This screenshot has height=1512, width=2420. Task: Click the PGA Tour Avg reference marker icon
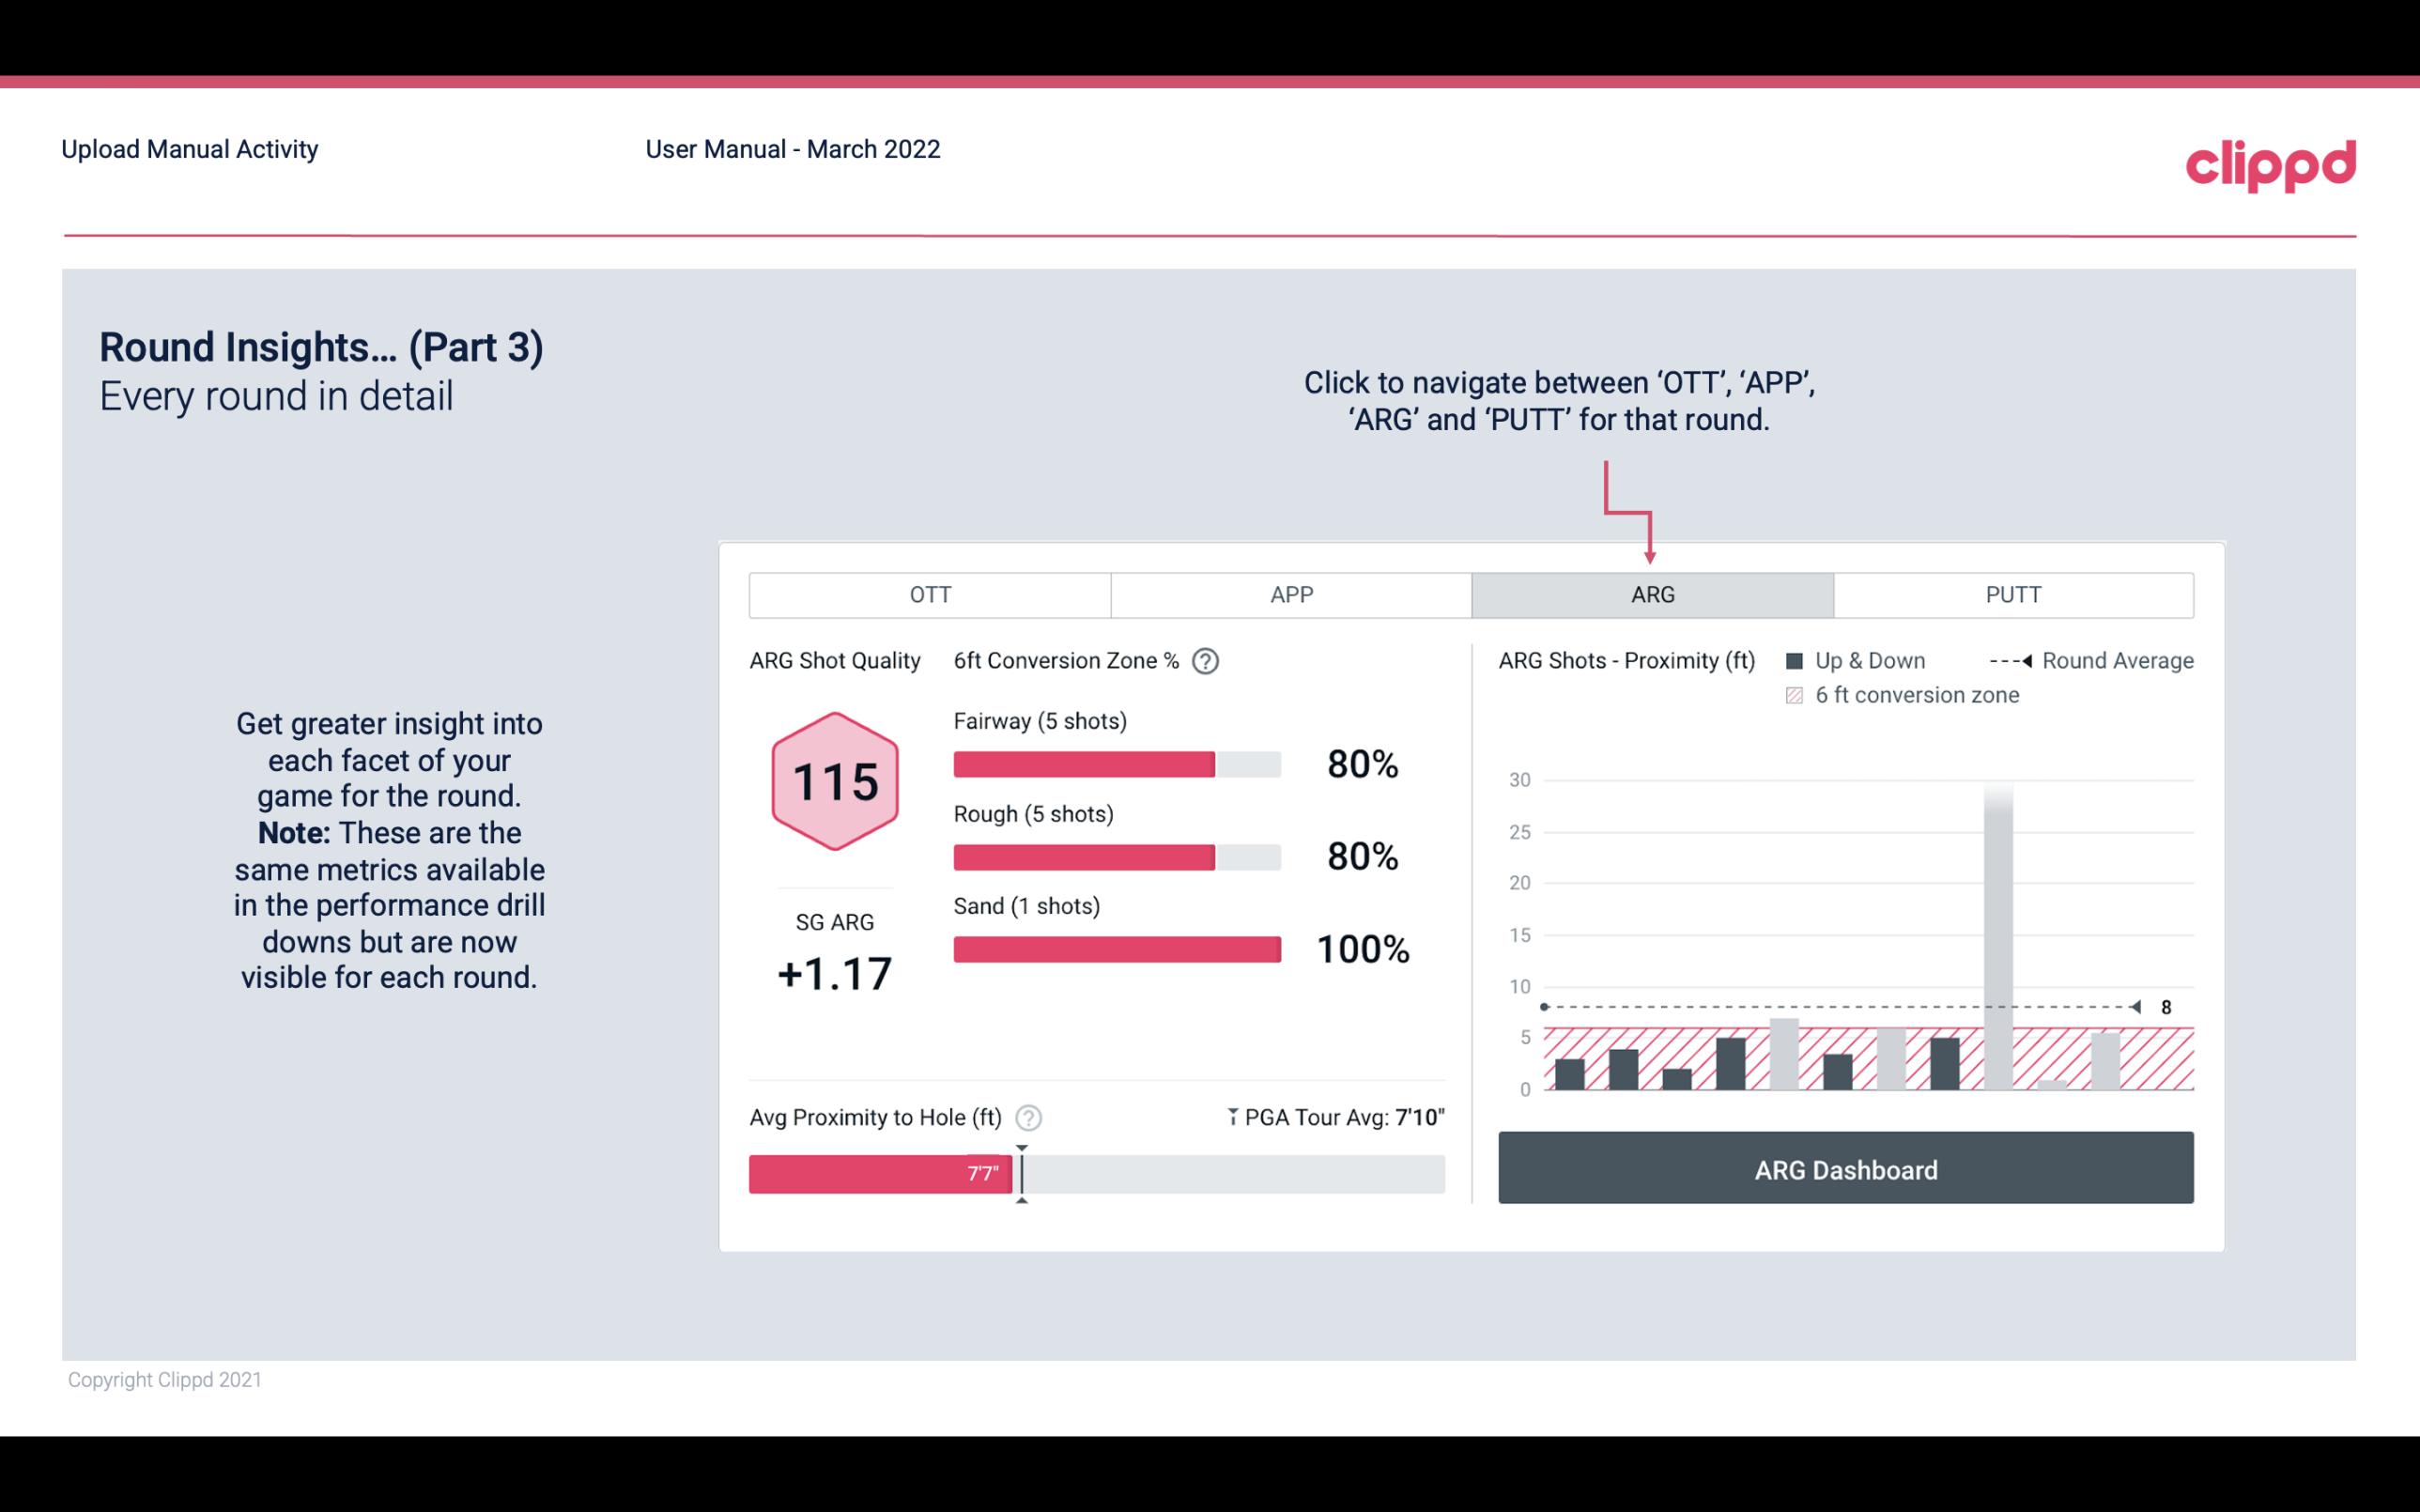click(1231, 1117)
